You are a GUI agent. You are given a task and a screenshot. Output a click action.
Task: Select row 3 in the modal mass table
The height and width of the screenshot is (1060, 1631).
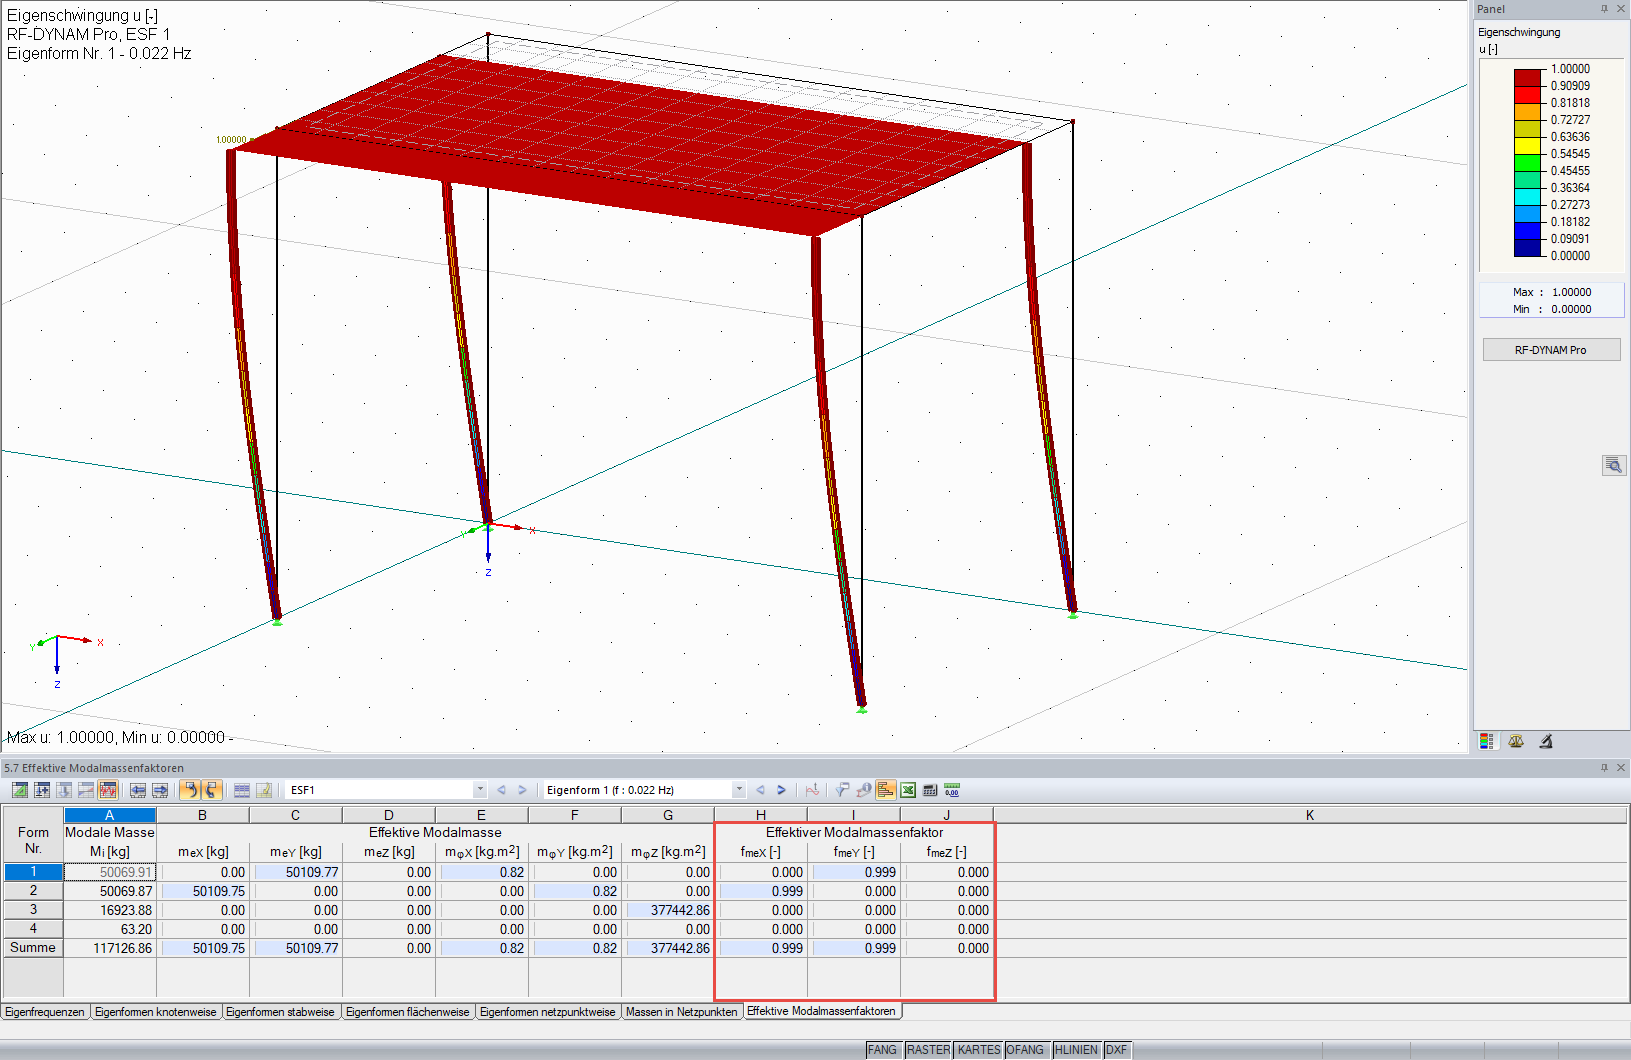coord(32,910)
